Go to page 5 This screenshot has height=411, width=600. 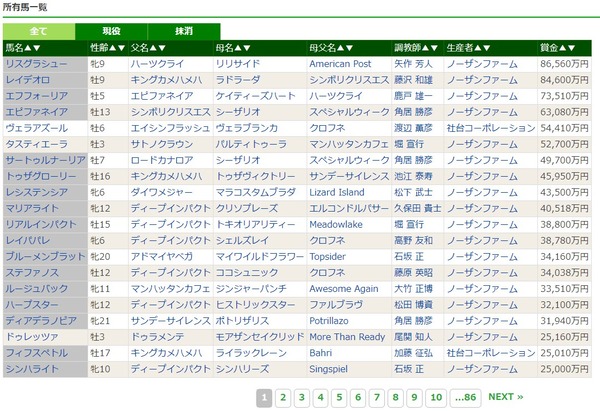click(x=339, y=398)
